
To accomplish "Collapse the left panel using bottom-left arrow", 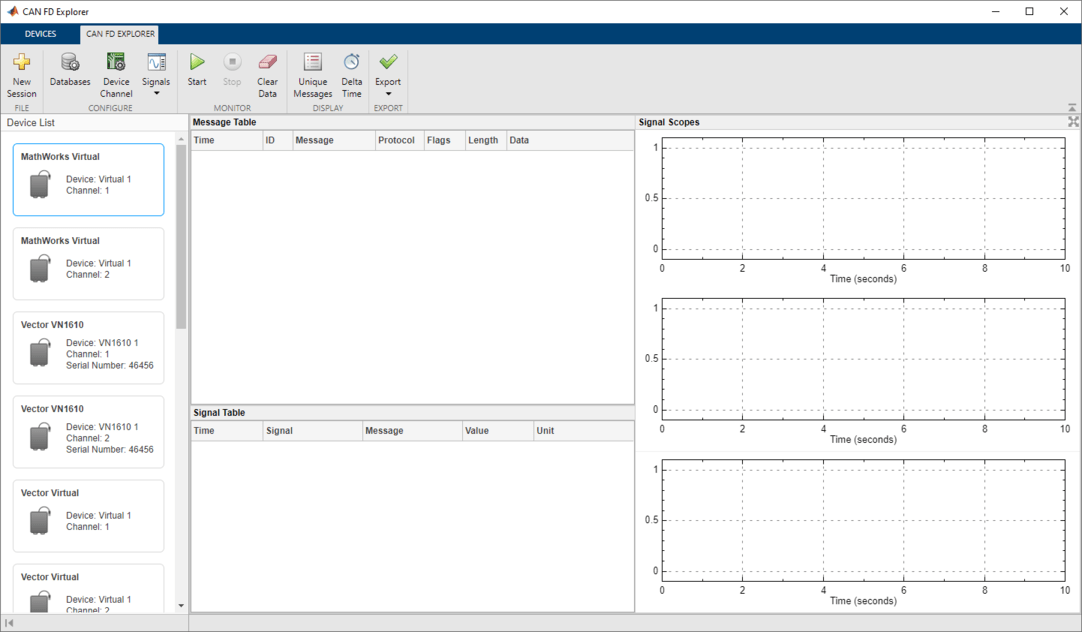I will point(10,623).
